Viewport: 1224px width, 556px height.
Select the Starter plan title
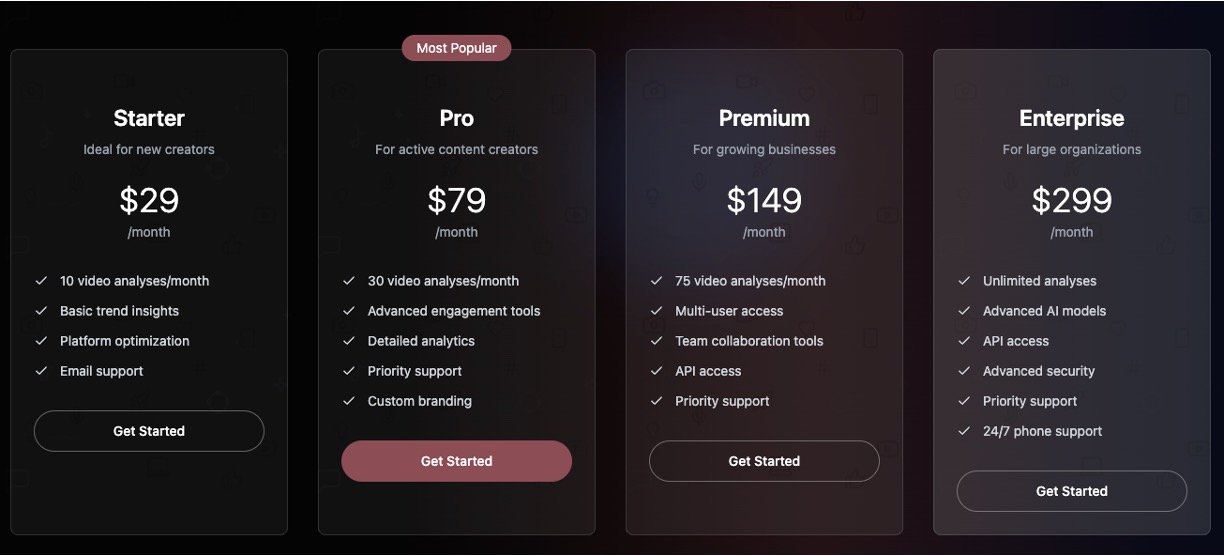[149, 118]
